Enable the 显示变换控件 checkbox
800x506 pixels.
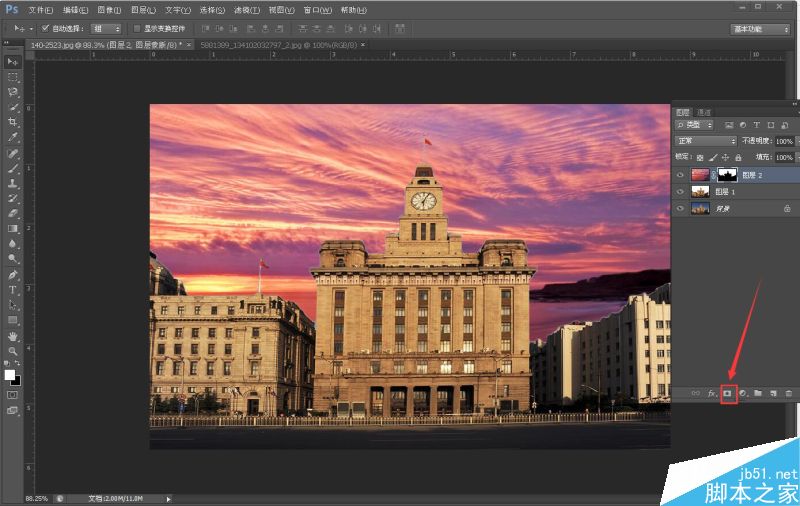click(137, 29)
